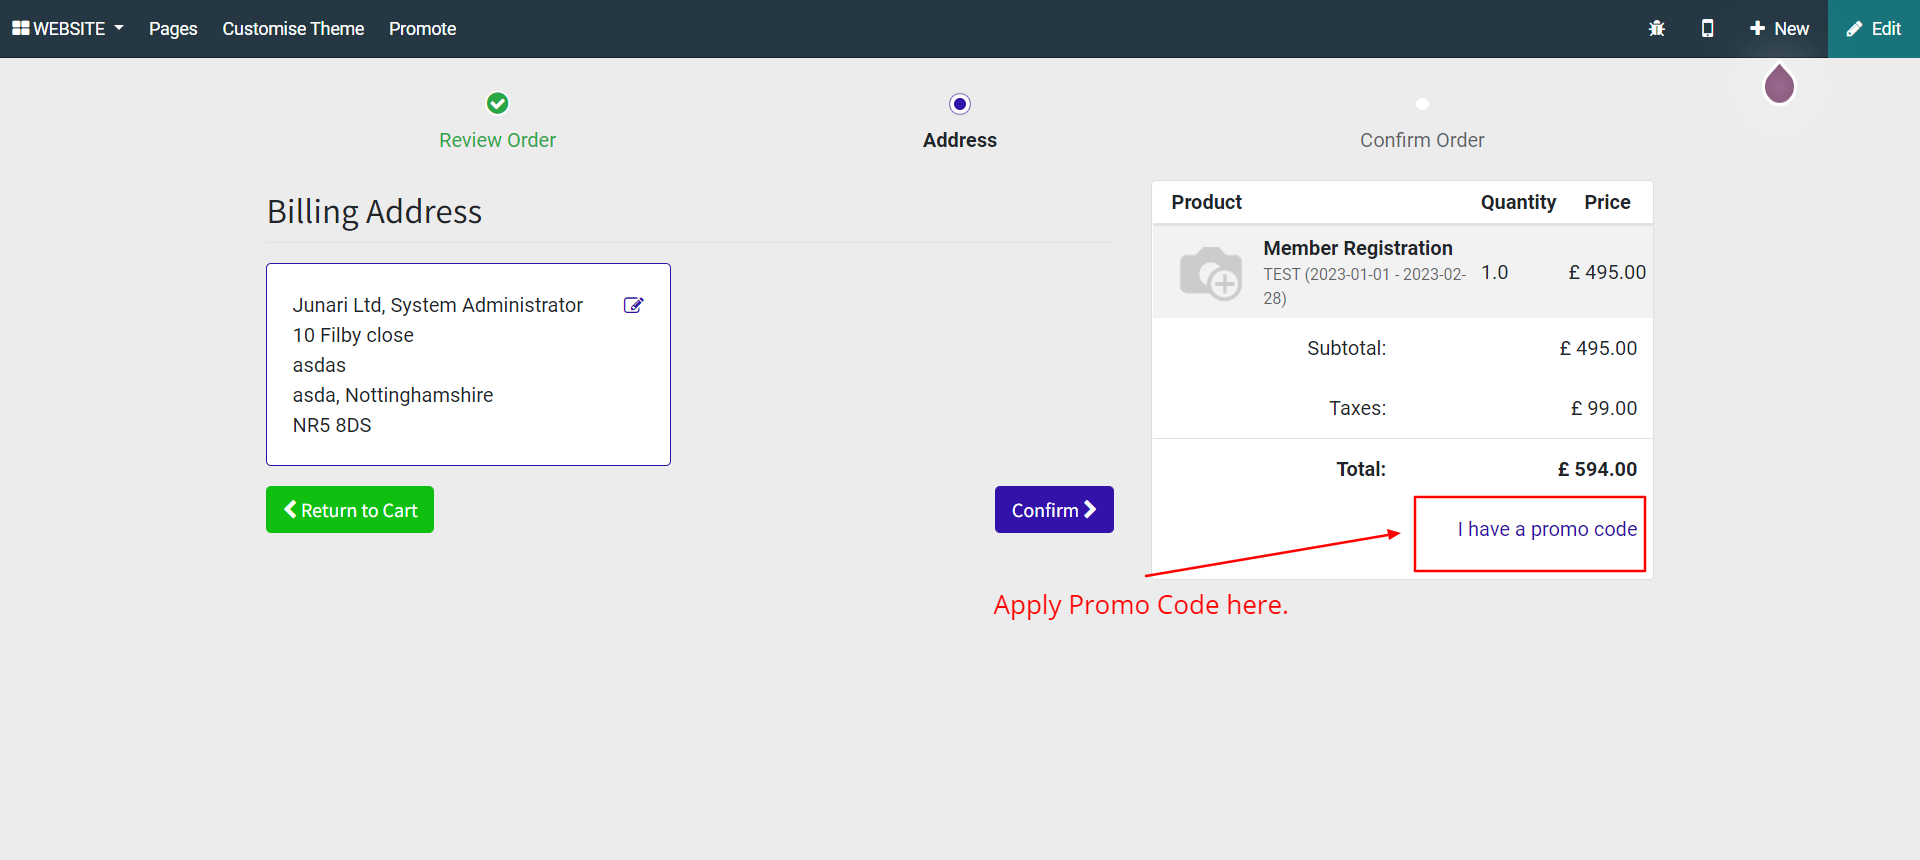Click the Edit button in top bar
Screen dimensions: 1920x860
coord(1873,29)
